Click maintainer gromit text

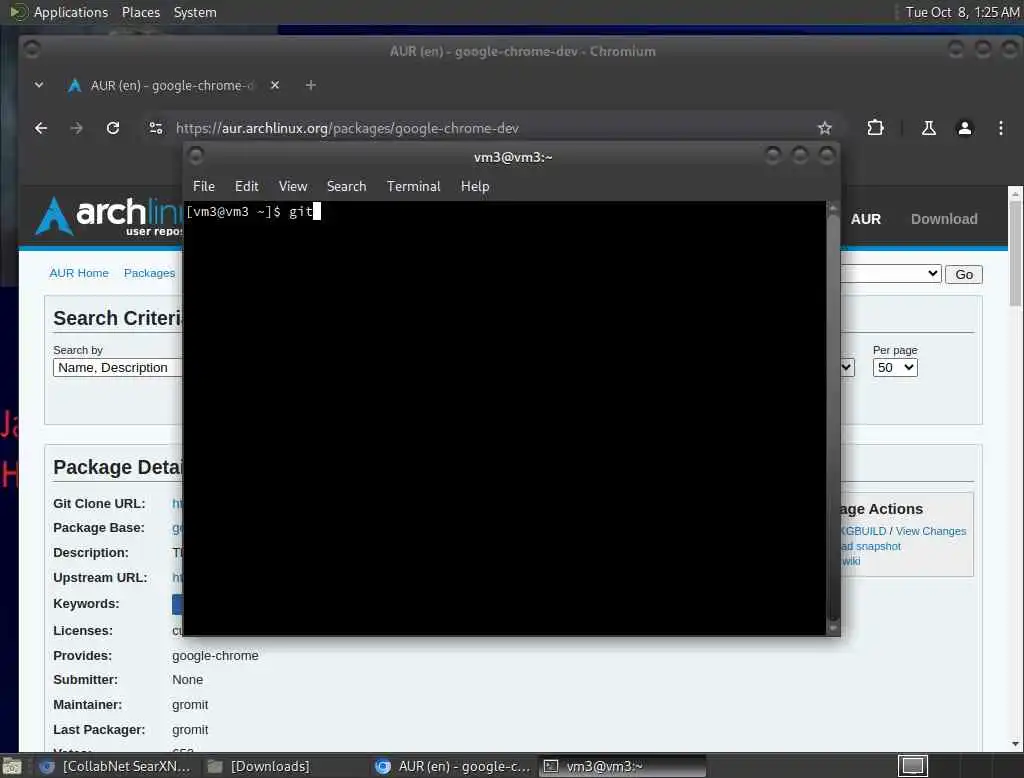tap(190, 705)
